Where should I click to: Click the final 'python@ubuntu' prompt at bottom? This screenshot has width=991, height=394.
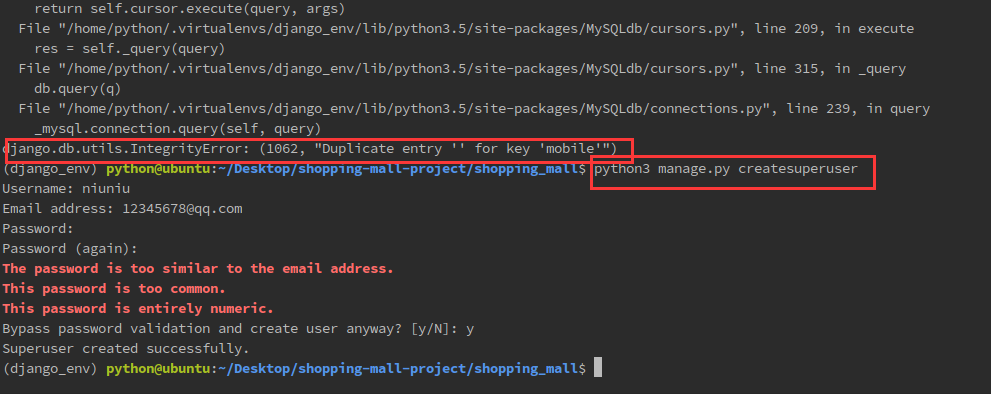[158, 369]
